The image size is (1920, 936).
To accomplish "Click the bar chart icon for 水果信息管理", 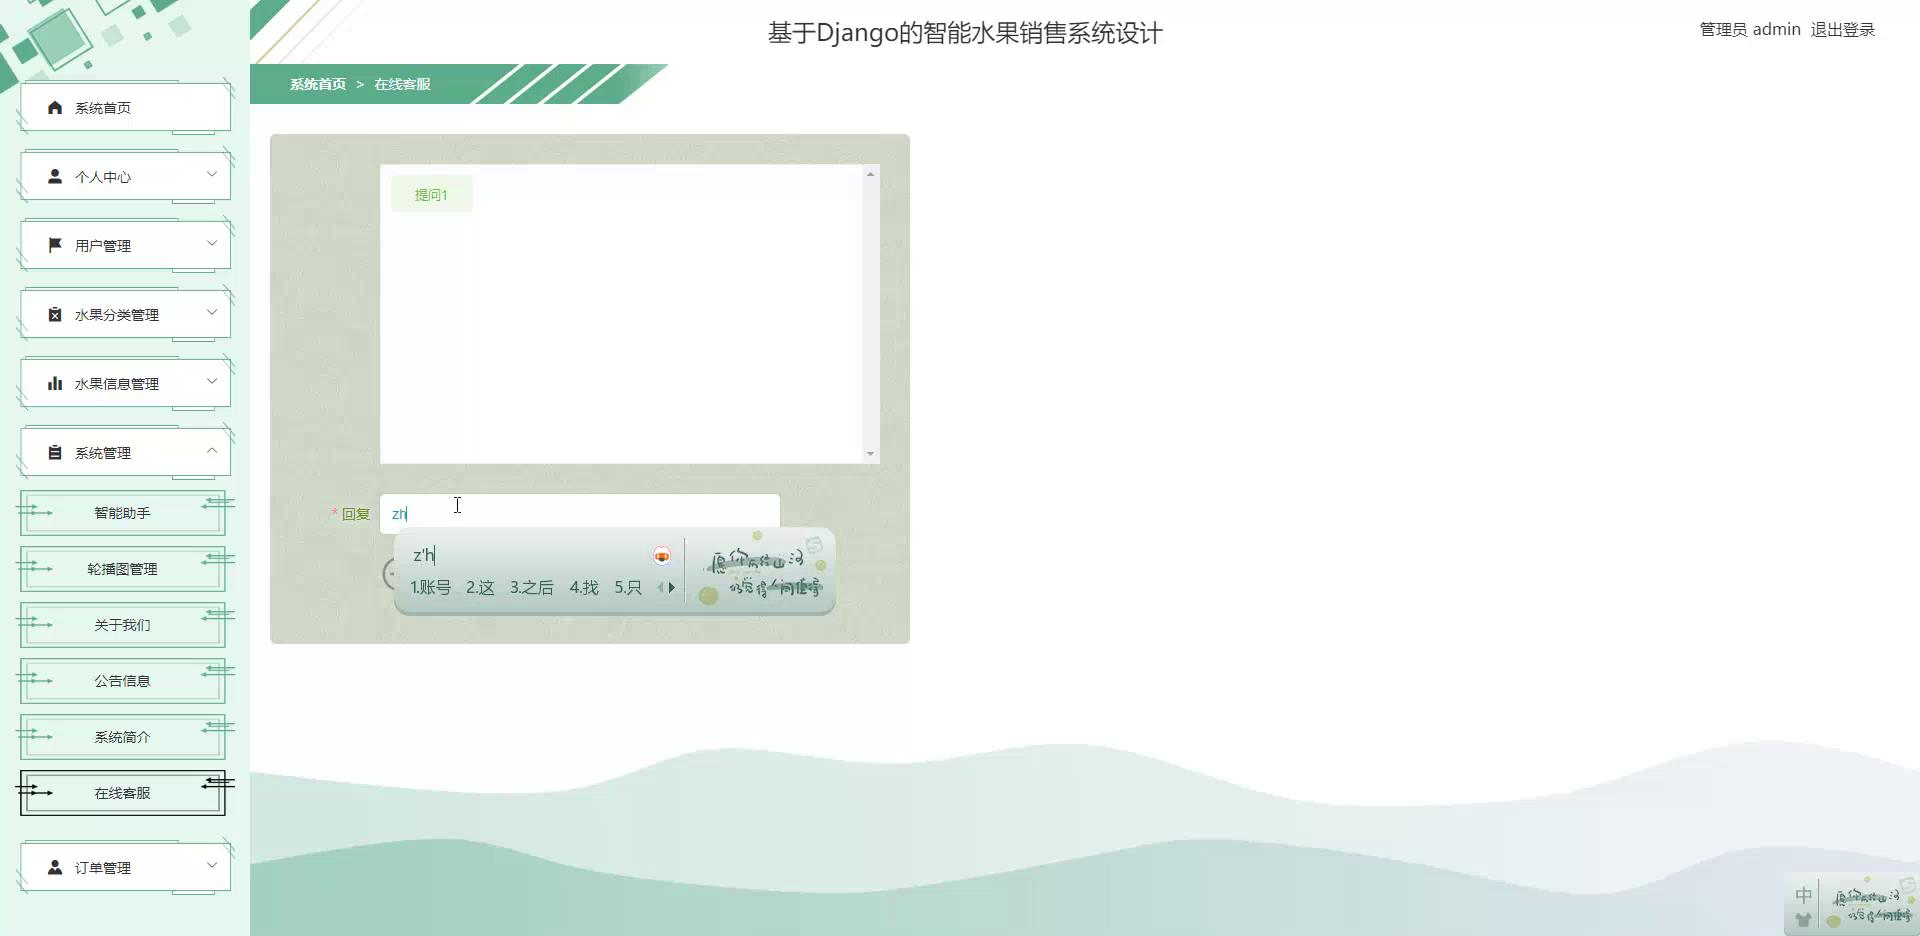I will coord(55,383).
